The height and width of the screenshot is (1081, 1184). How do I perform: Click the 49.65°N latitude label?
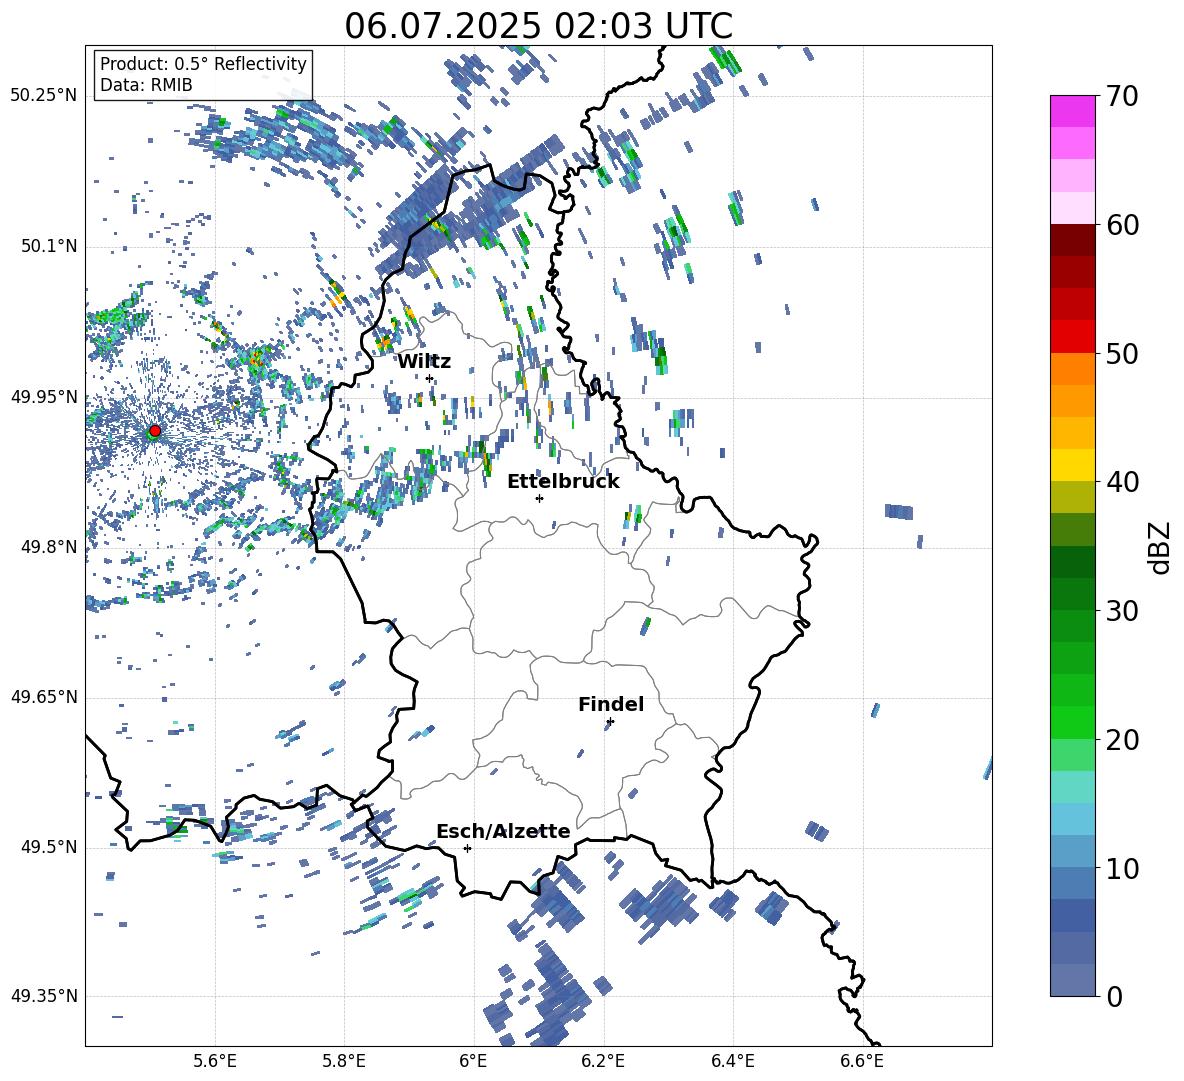[44, 697]
